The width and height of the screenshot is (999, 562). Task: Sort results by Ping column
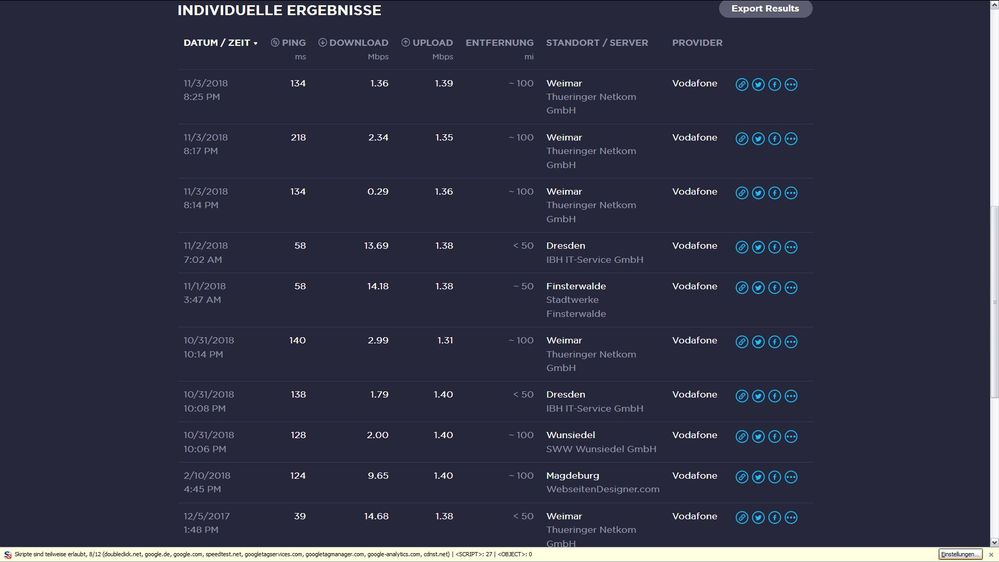click(288, 43)
